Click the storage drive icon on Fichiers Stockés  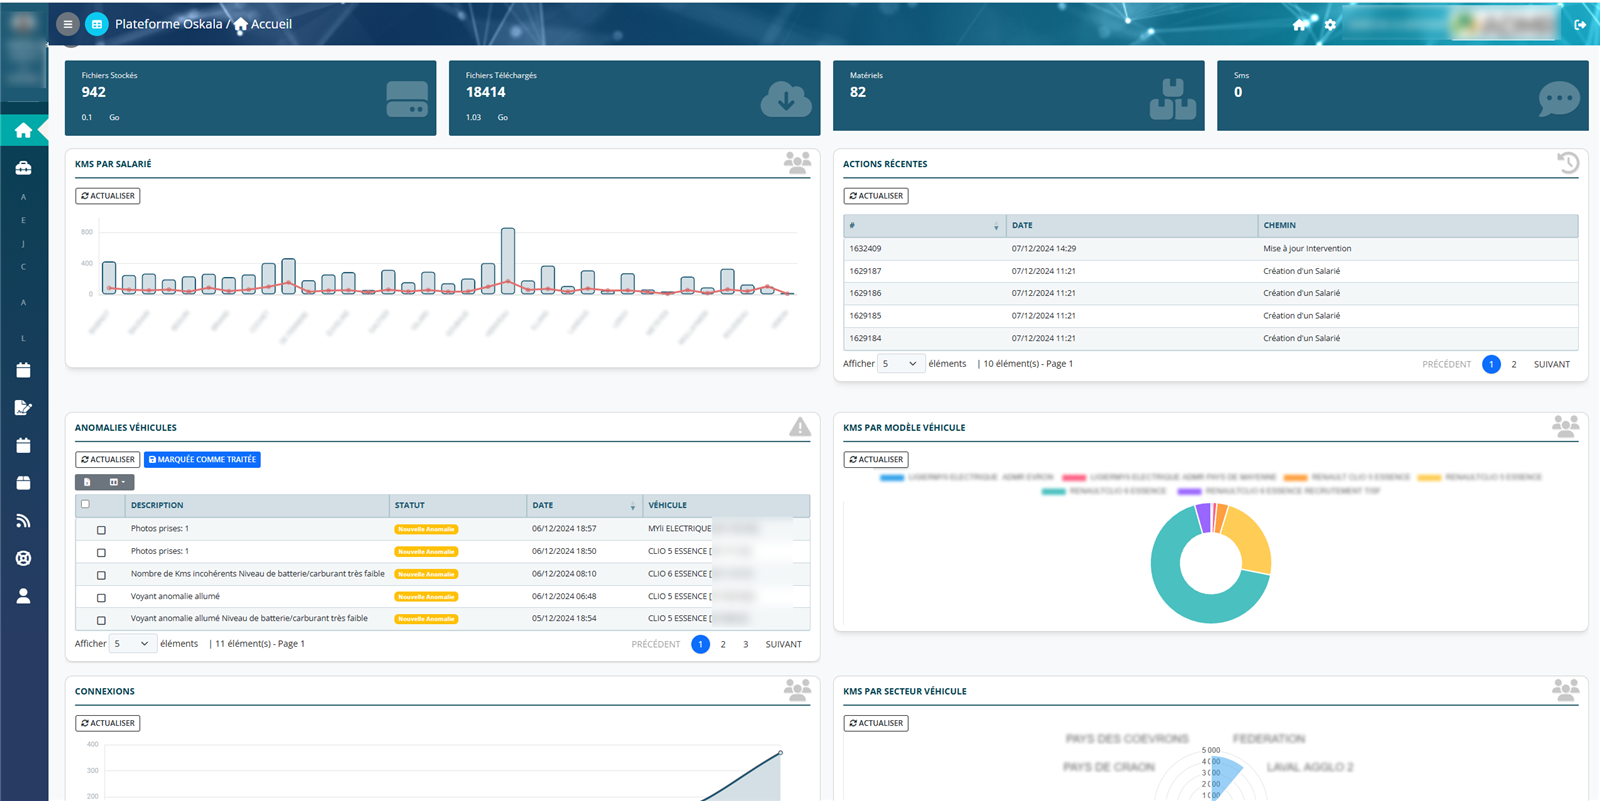pos(407,99)
